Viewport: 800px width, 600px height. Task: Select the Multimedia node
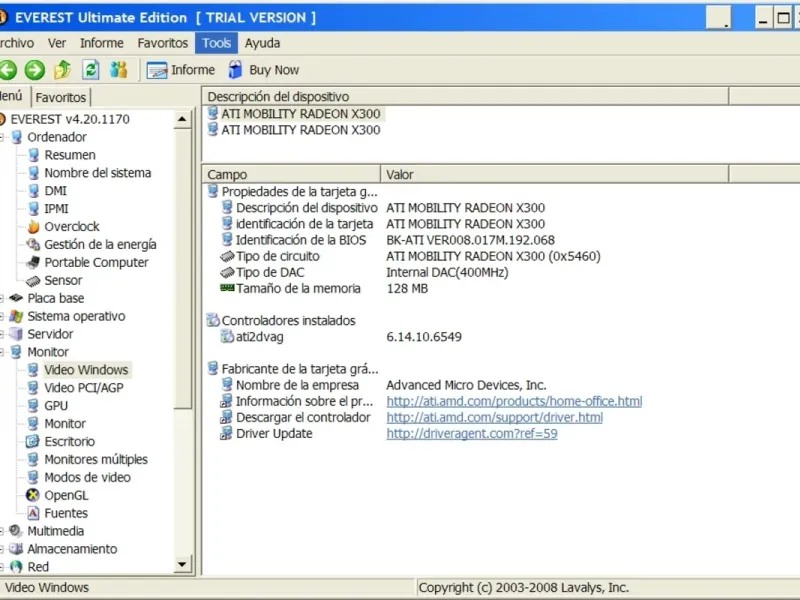point(46,531)
